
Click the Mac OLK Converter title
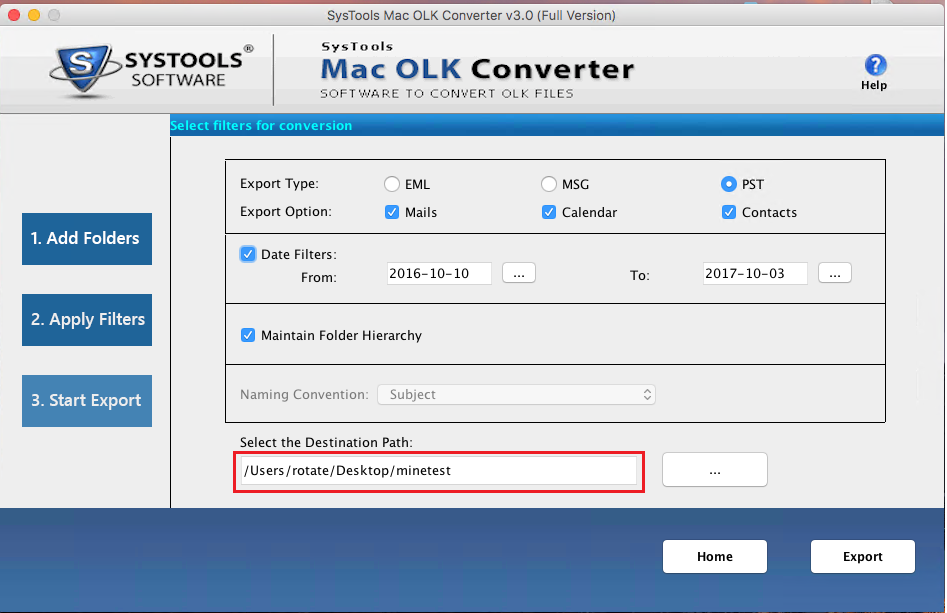click(477, 69)
